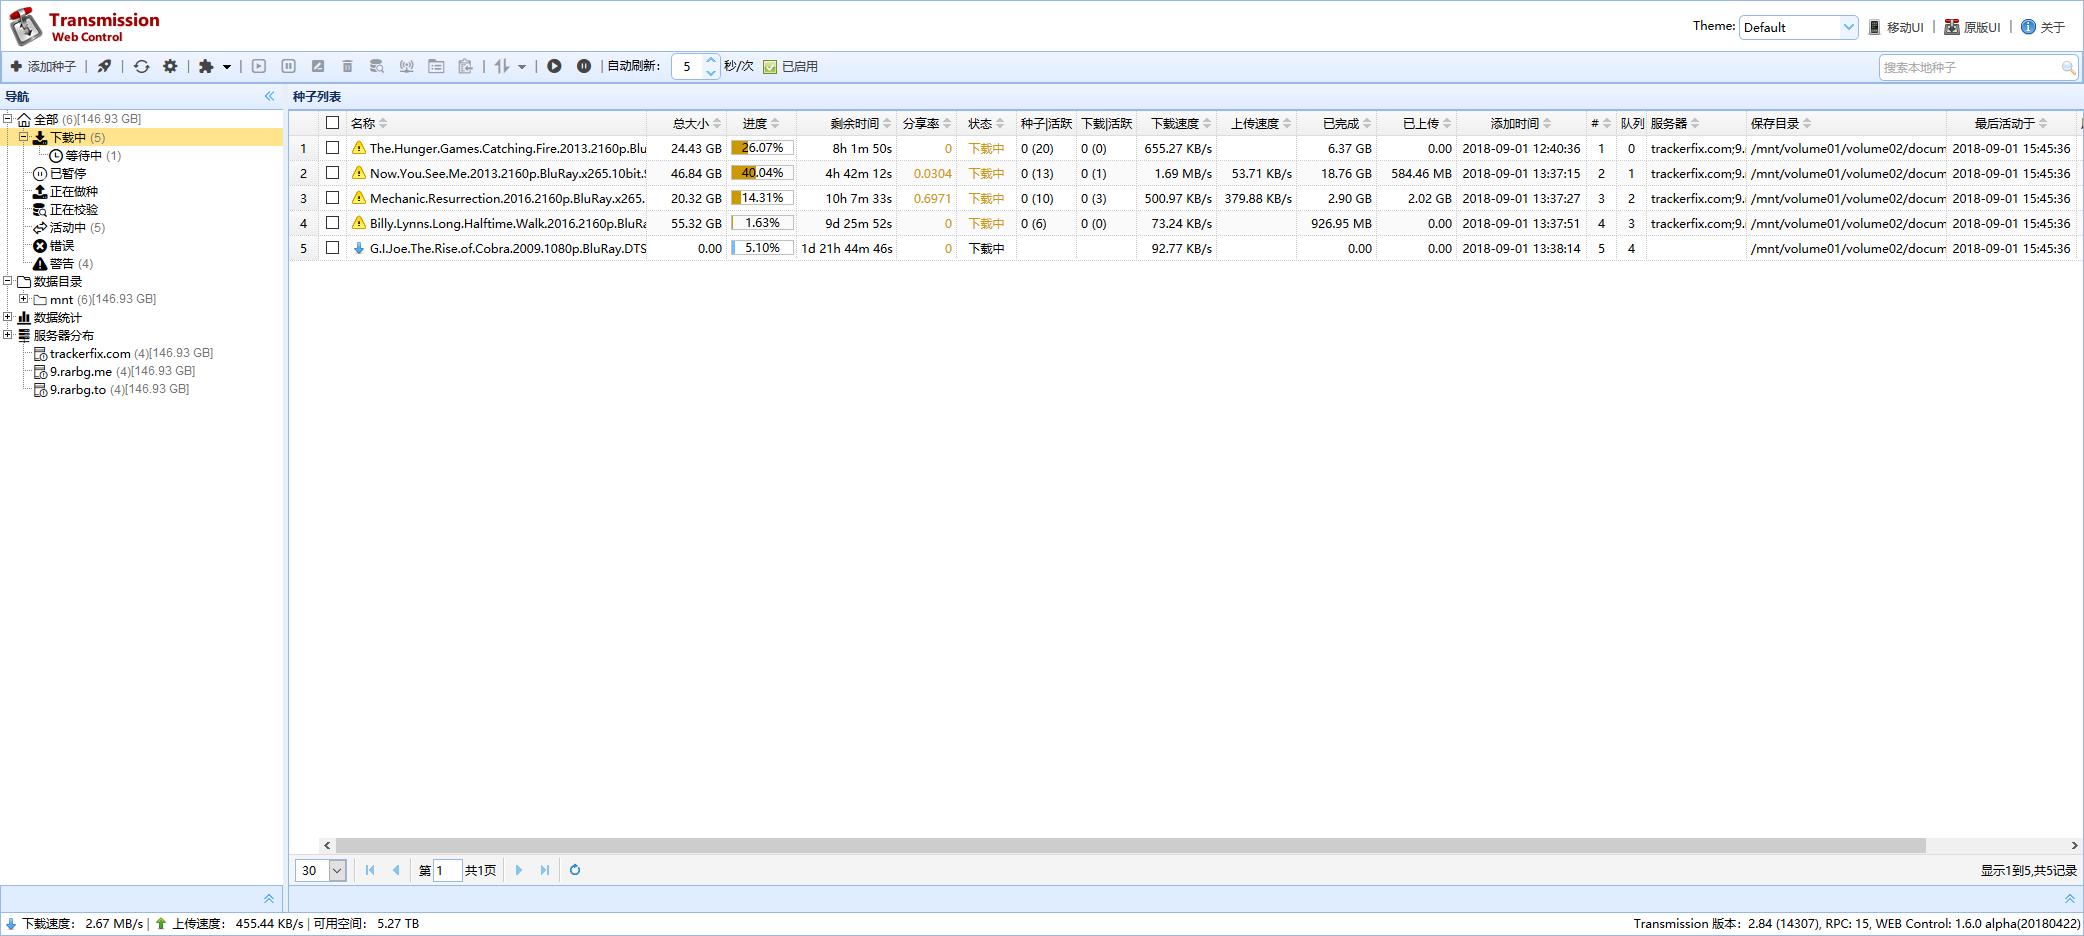Screen dimensions: 2084x936
Task: Click the start-all torrents play icon
Action: [x=554, y=67]
